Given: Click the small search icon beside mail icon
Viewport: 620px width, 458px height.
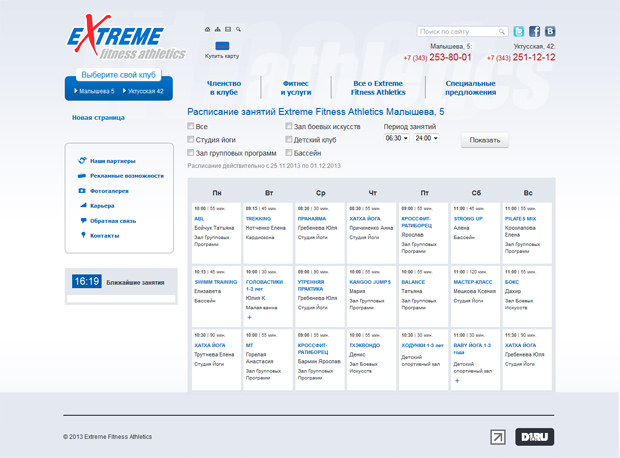Looking at the screenshot, I should click(238, 29).
